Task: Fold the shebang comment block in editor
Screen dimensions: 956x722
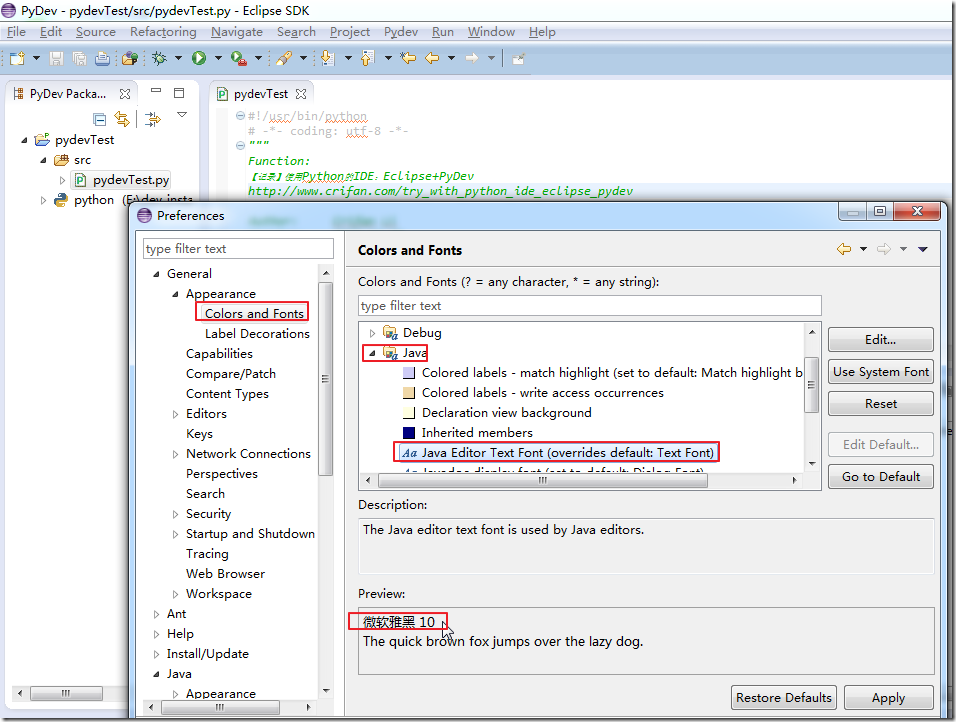Action: click(x=240, y=115)
